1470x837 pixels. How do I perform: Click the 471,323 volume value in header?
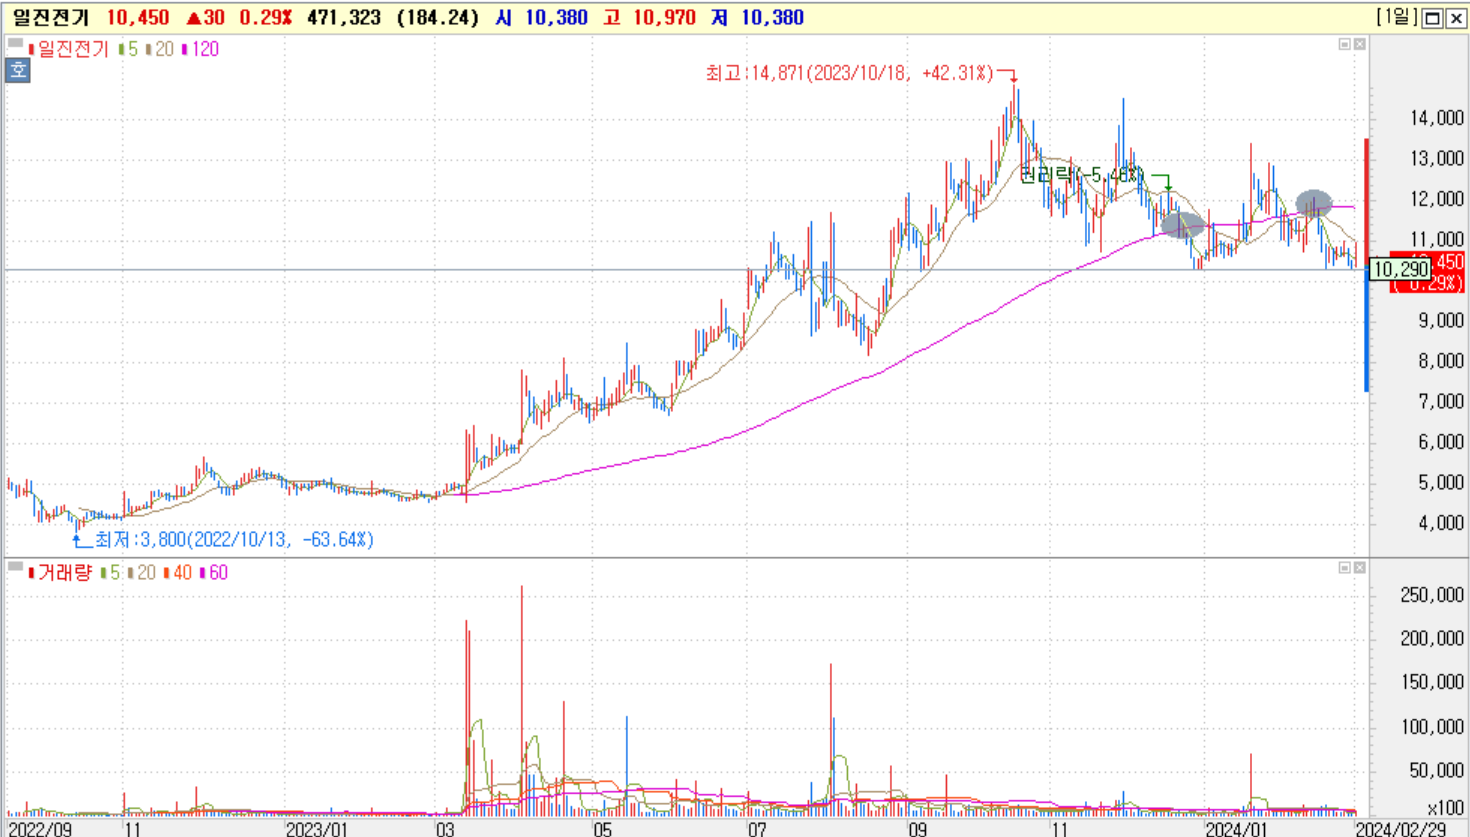tap(343, 18)
